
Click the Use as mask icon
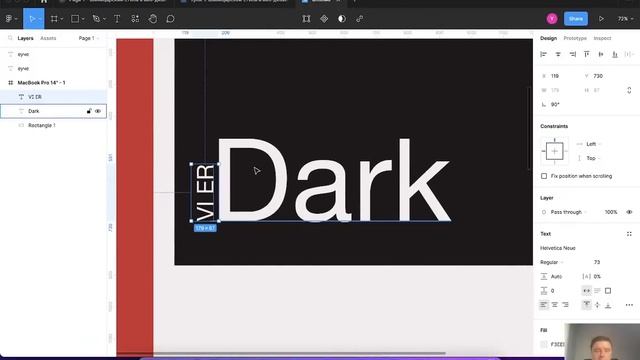[x=342, y=19]
